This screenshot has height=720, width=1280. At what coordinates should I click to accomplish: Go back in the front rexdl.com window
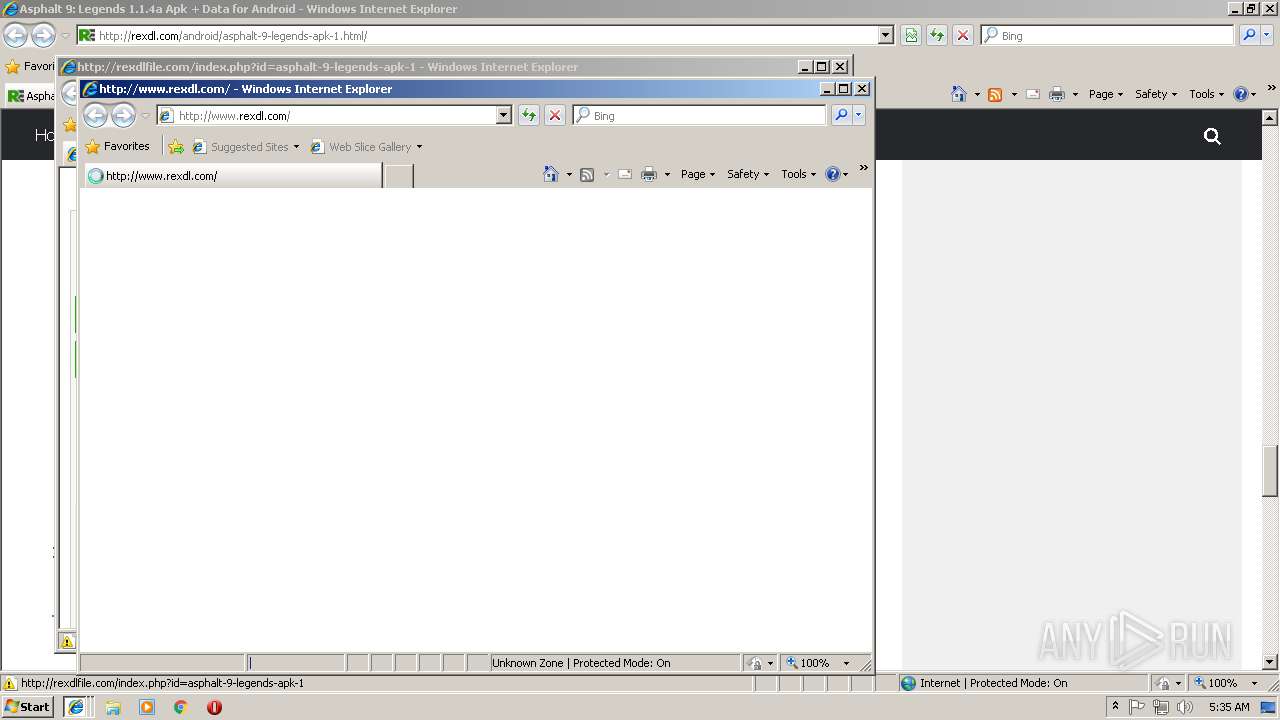pyautogui.click(x=95, y=116)
